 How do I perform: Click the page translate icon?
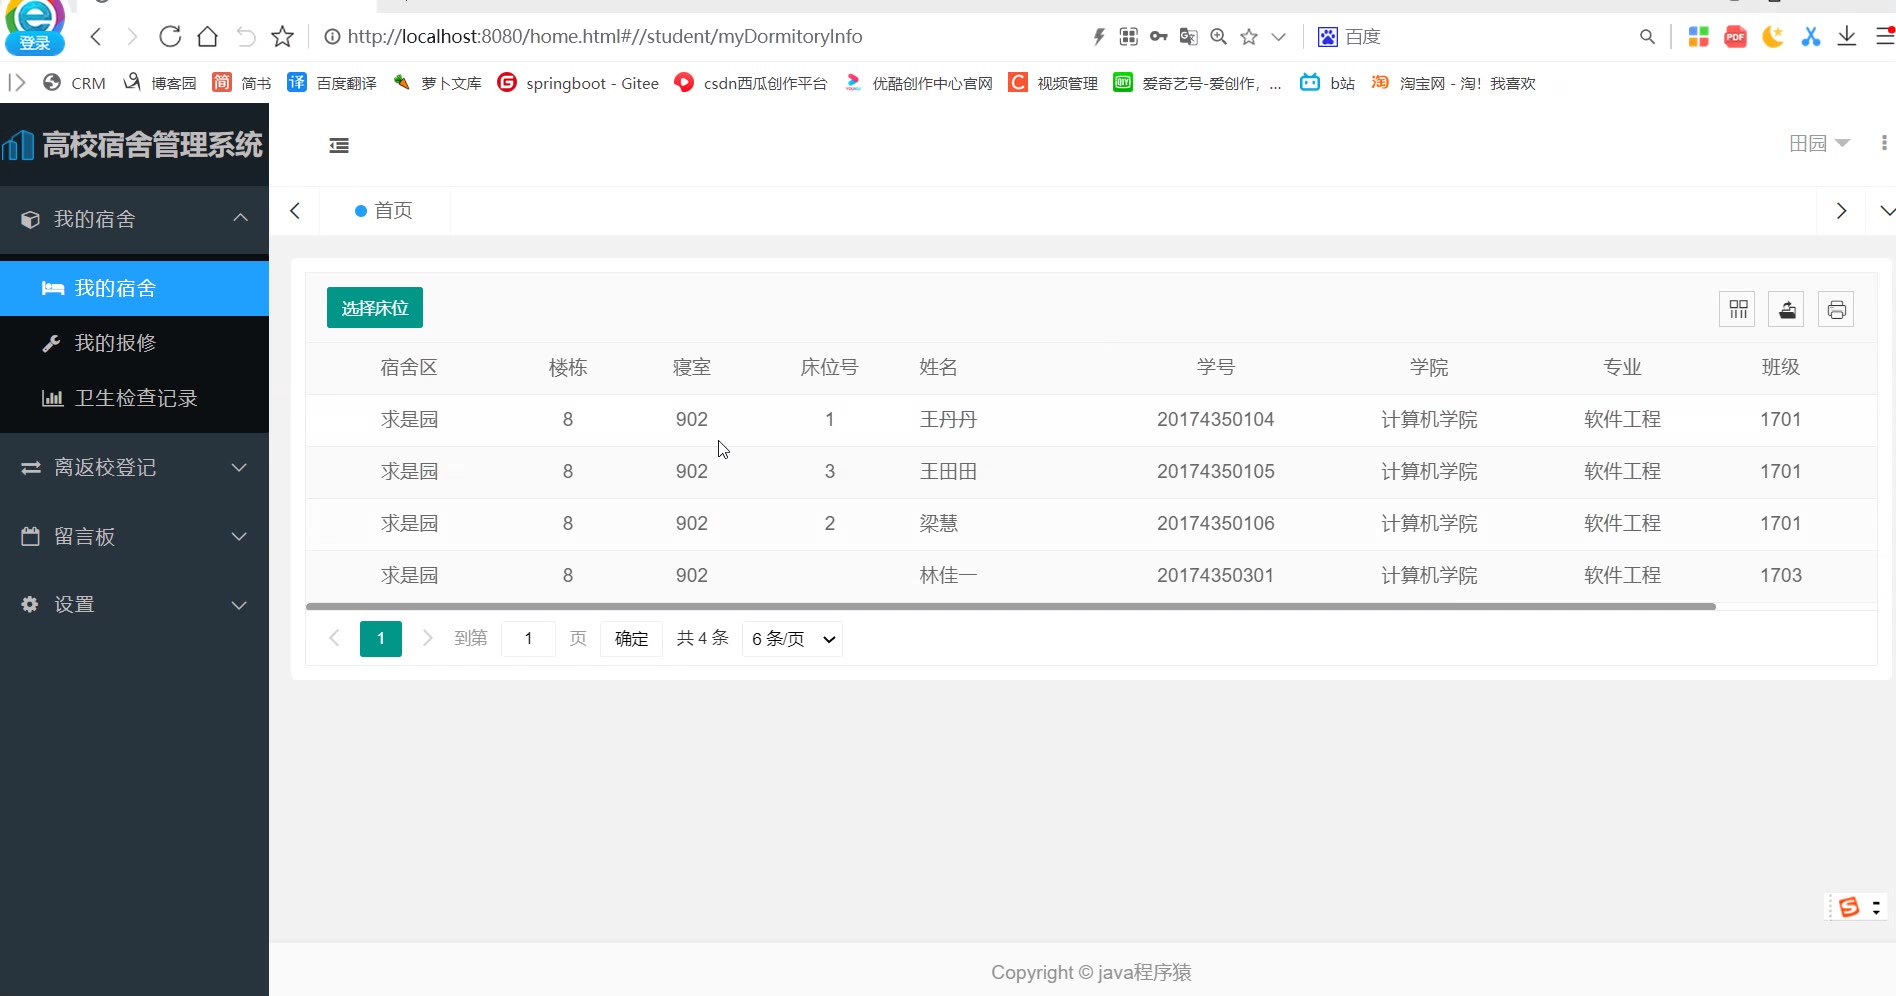coord(1188,37)
